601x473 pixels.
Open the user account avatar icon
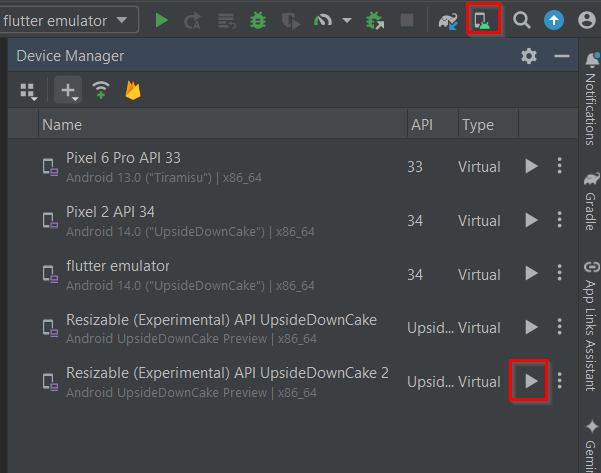click(586, 20)
